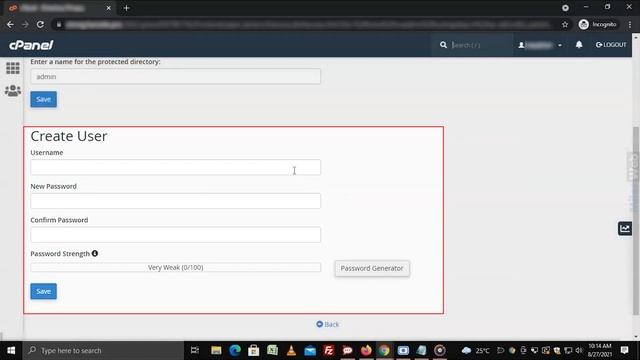The width and height of the screenshot is (640, 360).
Task: Click Save under the protected directory name
Action: 44,99
